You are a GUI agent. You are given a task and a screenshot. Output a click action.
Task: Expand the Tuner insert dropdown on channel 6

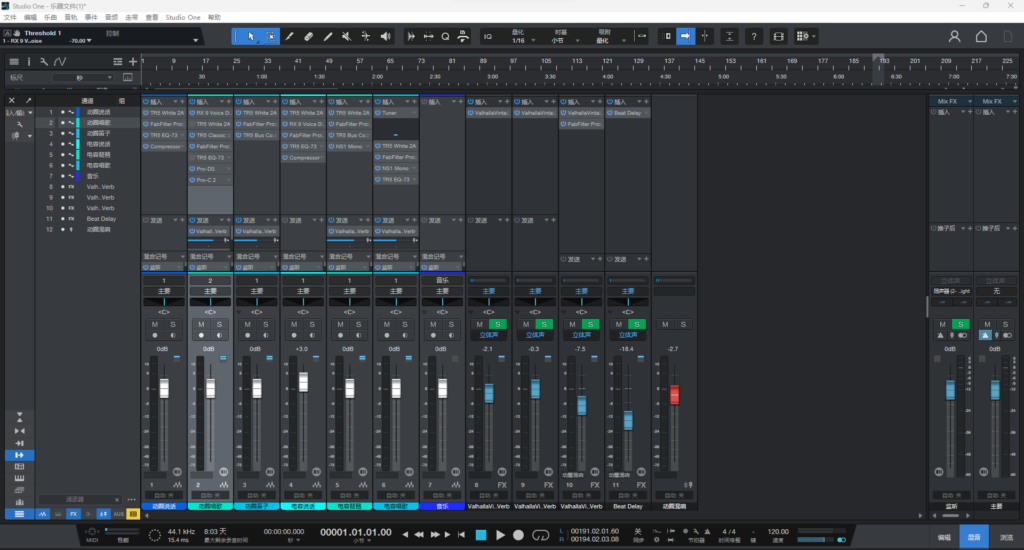click(415, 113)
